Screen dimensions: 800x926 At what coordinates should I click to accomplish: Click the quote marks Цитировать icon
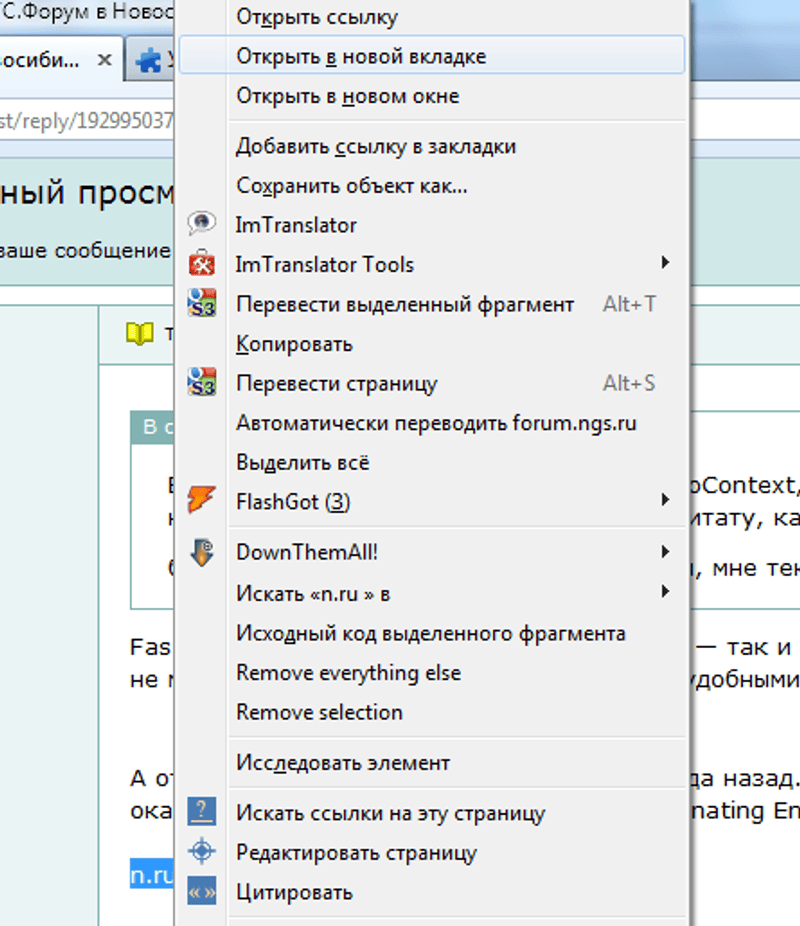202,892
